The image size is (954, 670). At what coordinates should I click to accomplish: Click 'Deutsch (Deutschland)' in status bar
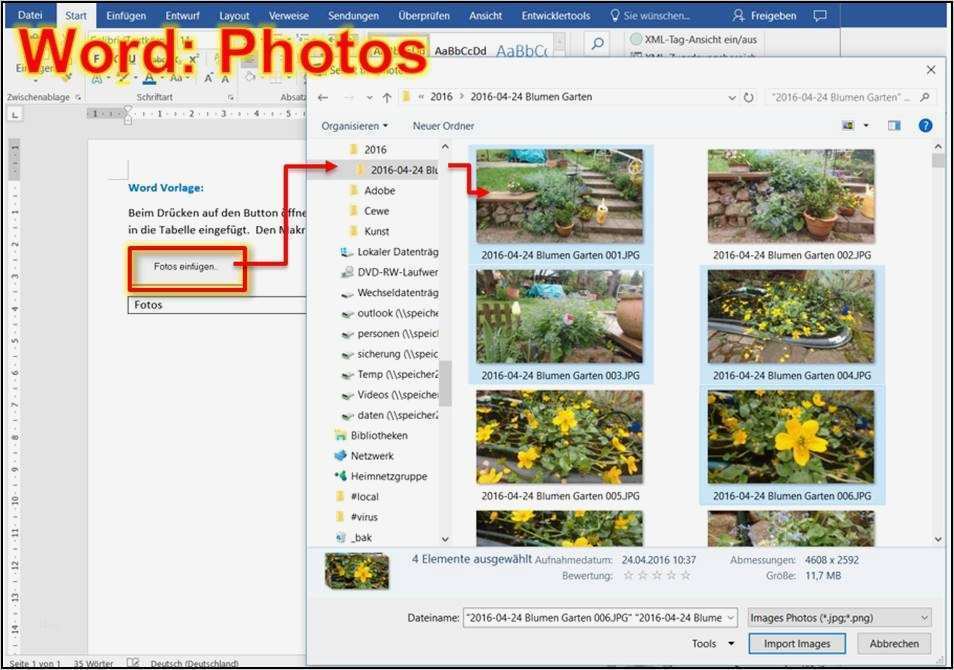tap(195, 663)
